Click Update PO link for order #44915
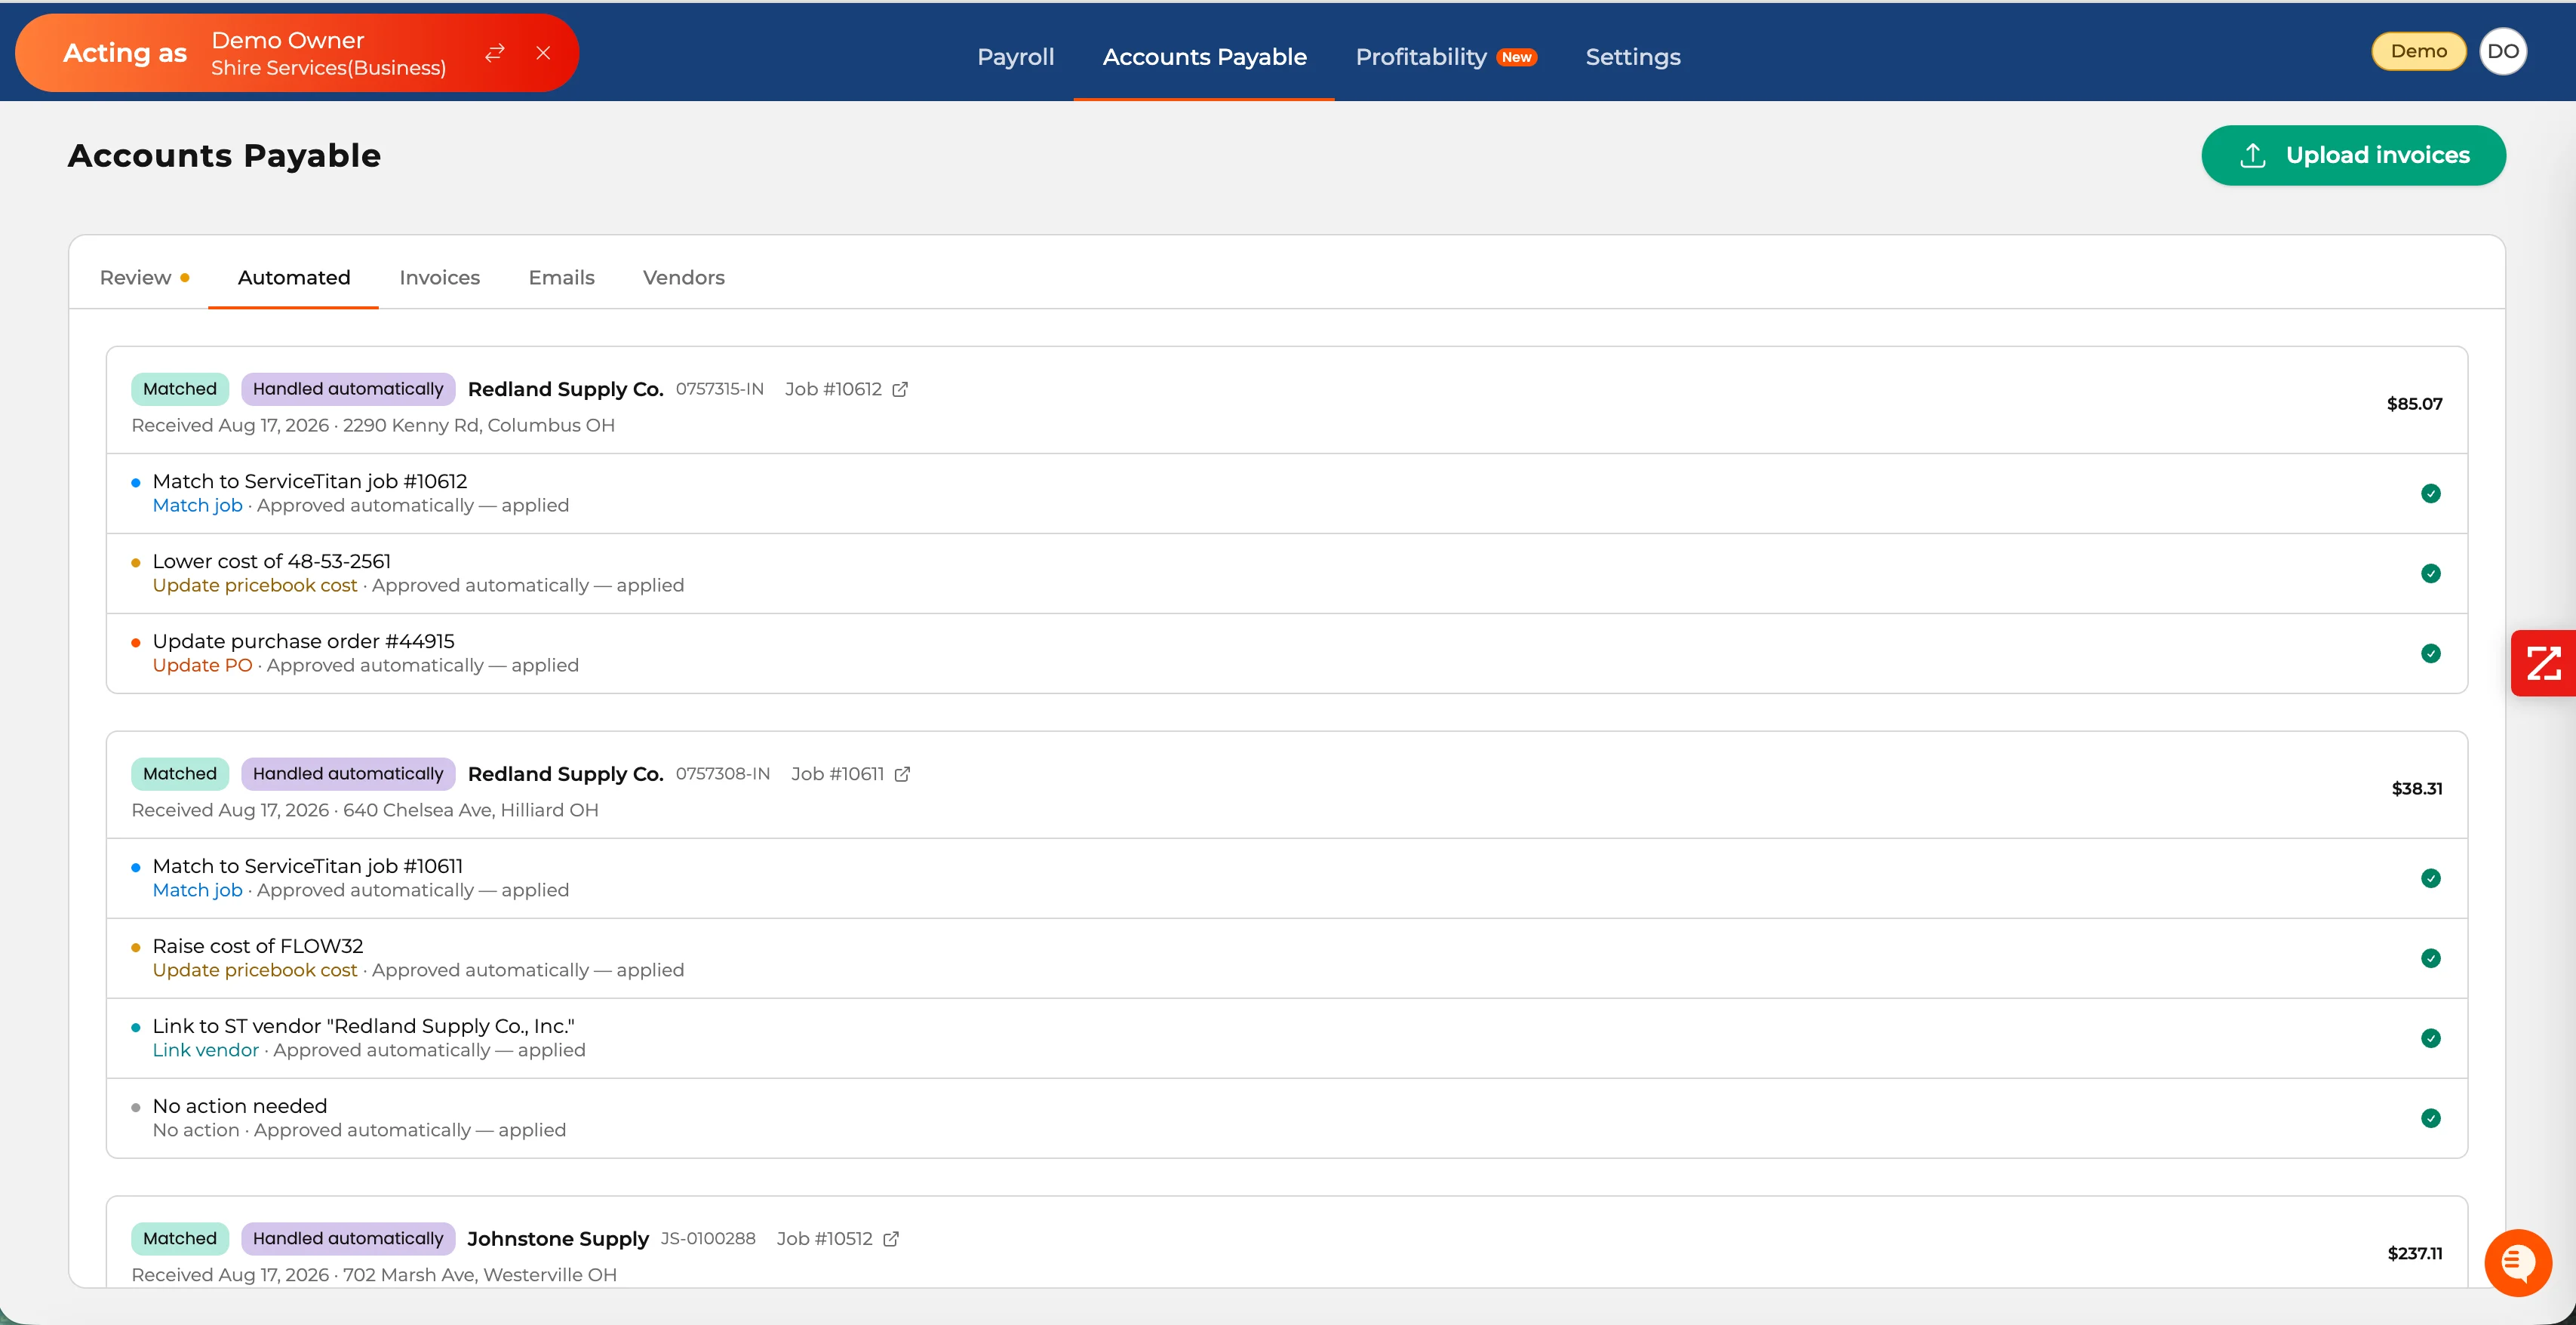Image resolution: width=2576 pixels, height=1325 pixels. click(202, 666)
